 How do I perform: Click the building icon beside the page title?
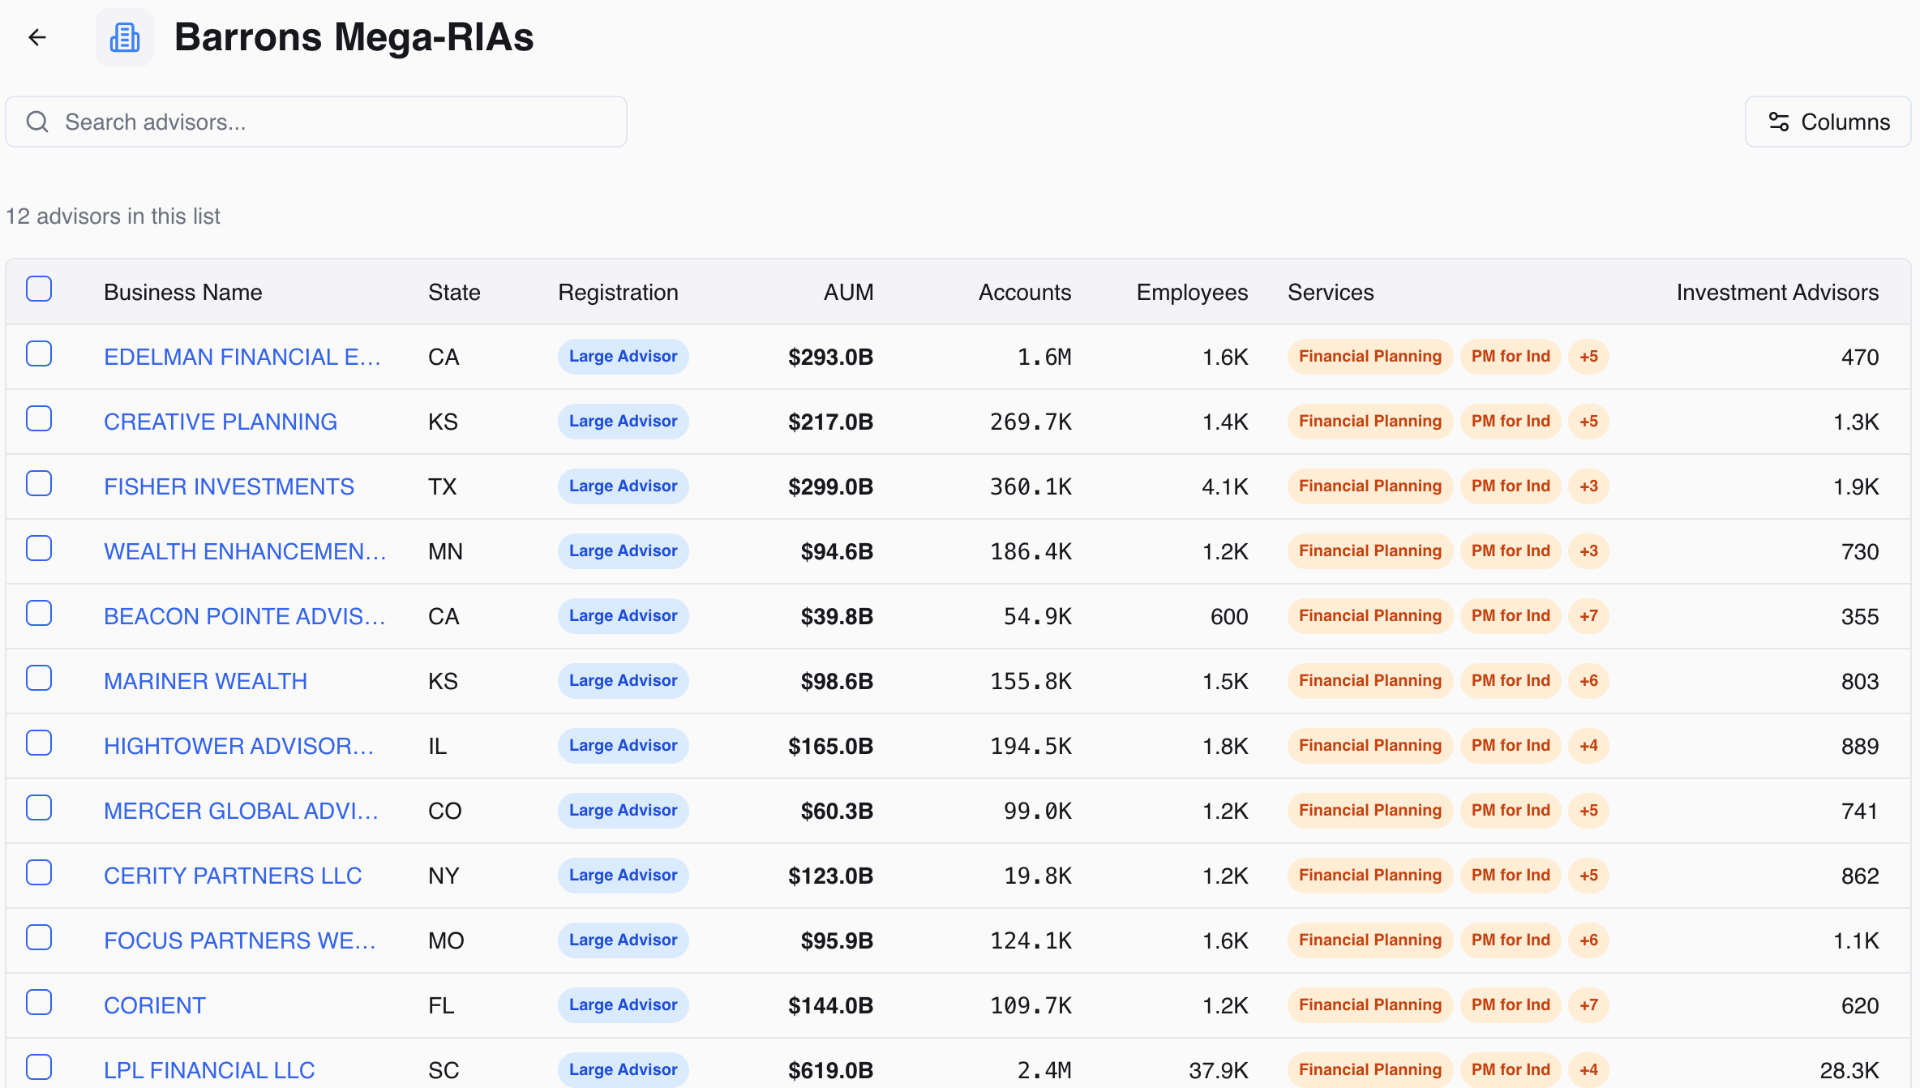click(124, 37)
